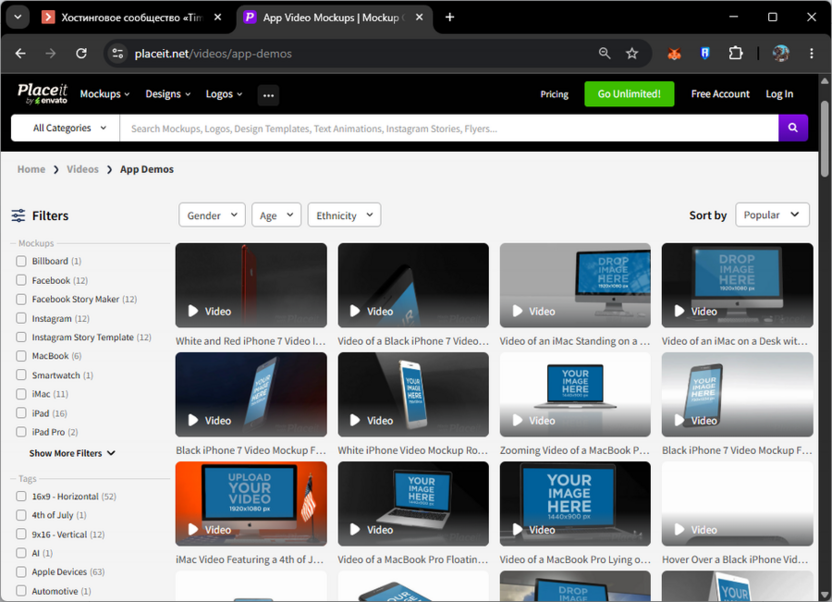The height and width of the screenshot is (602, 832).
Task: Open the Pricing link
Action: 554,94
